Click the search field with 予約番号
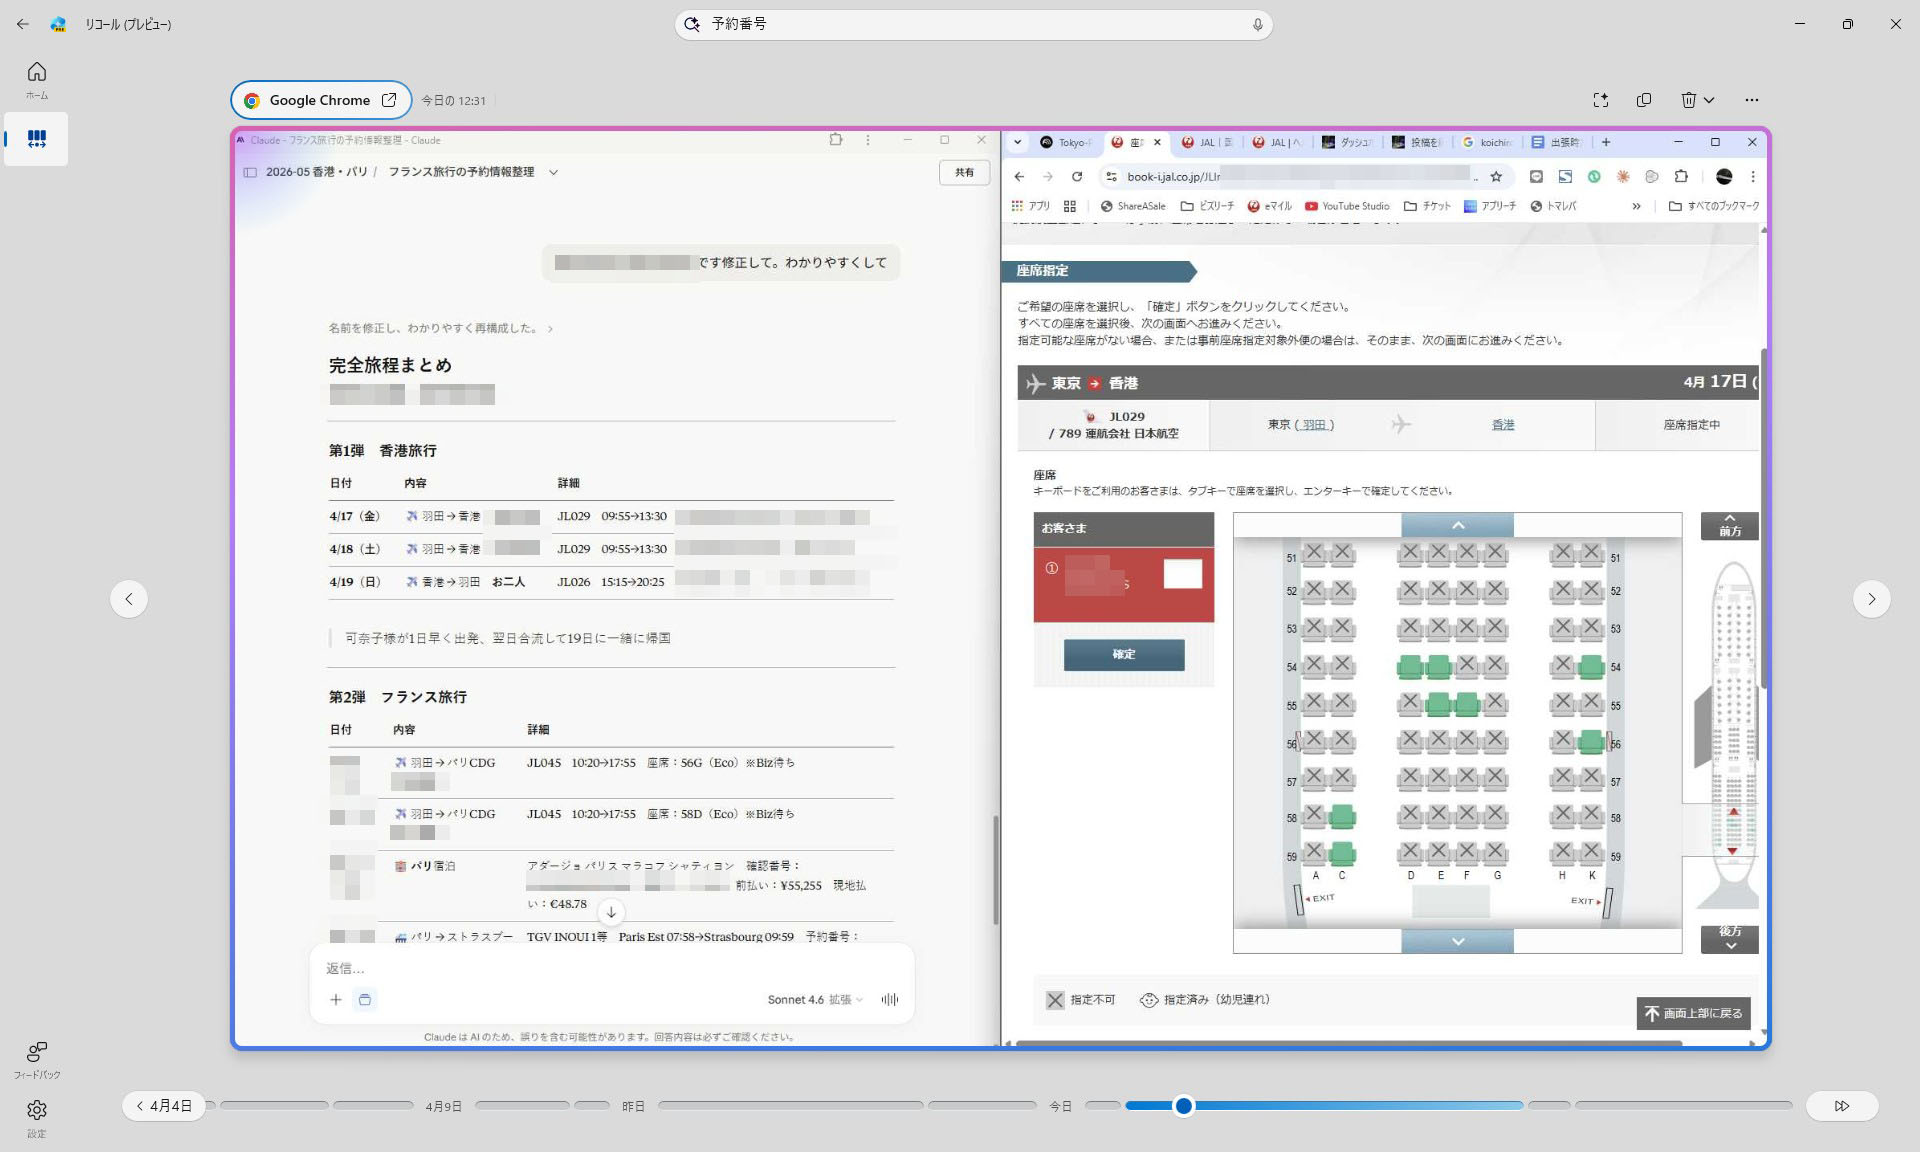This screenshot has width=1920, height=1152. [970, 24]
